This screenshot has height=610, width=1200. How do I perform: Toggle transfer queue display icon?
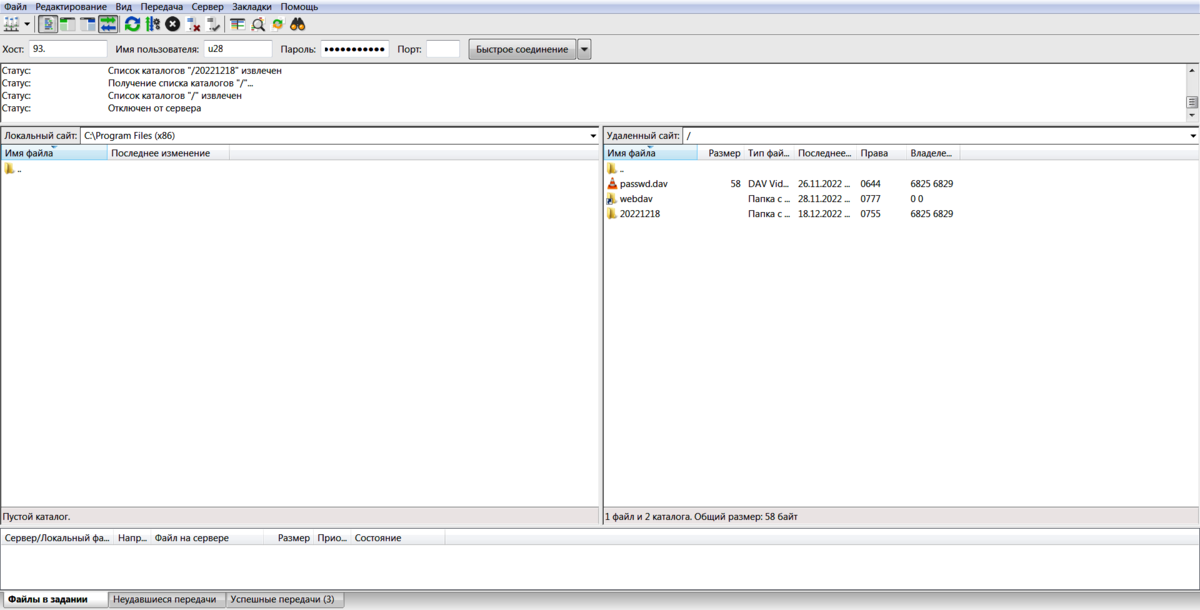click(x=108, y=24)
